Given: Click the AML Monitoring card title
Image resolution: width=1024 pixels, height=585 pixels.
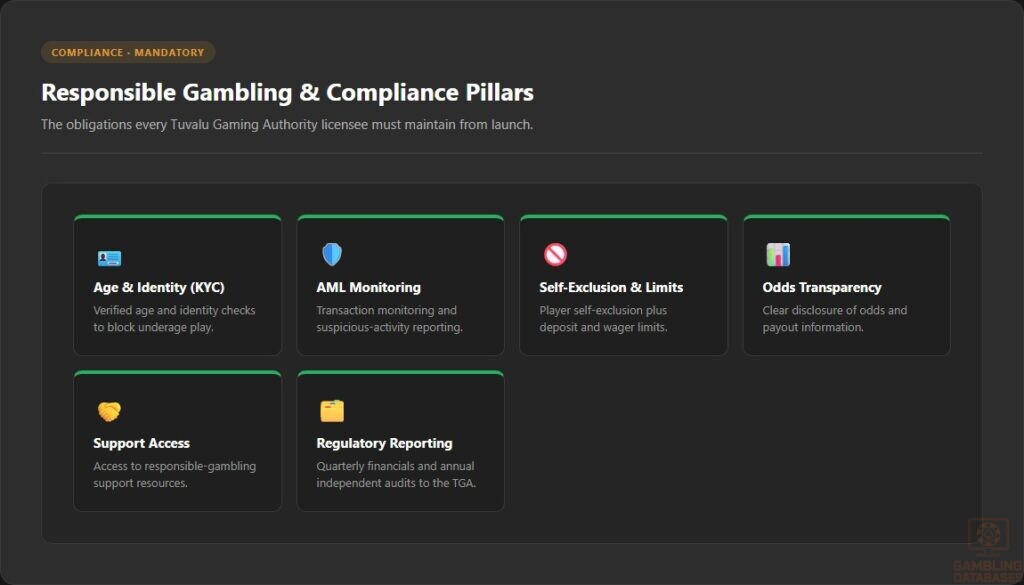Looking at the screenshot, I should point(368,287).
